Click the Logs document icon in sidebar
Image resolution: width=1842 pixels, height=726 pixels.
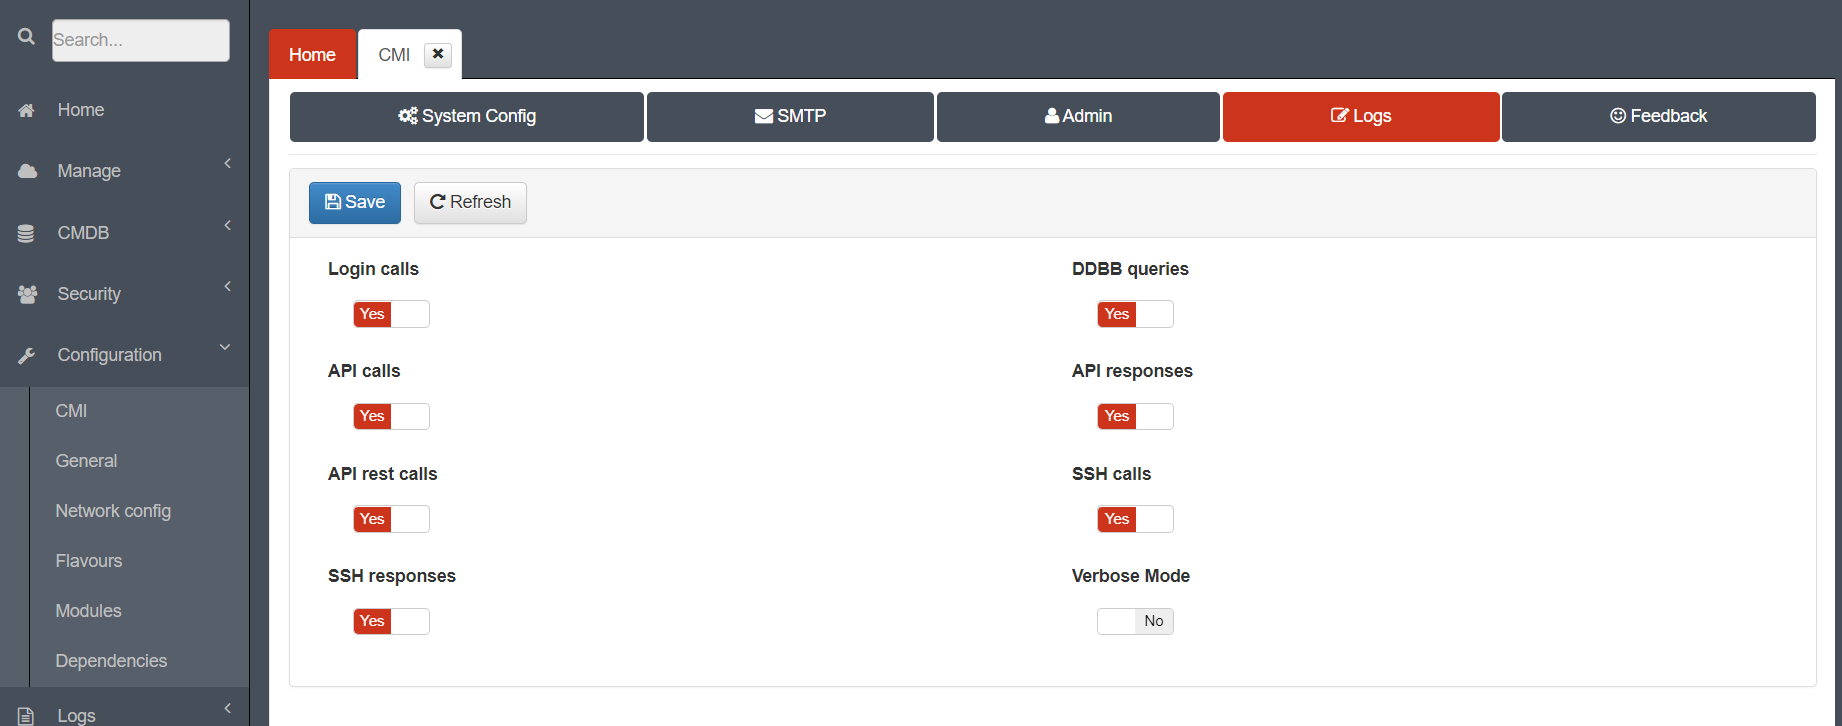[x=27, y=716]
